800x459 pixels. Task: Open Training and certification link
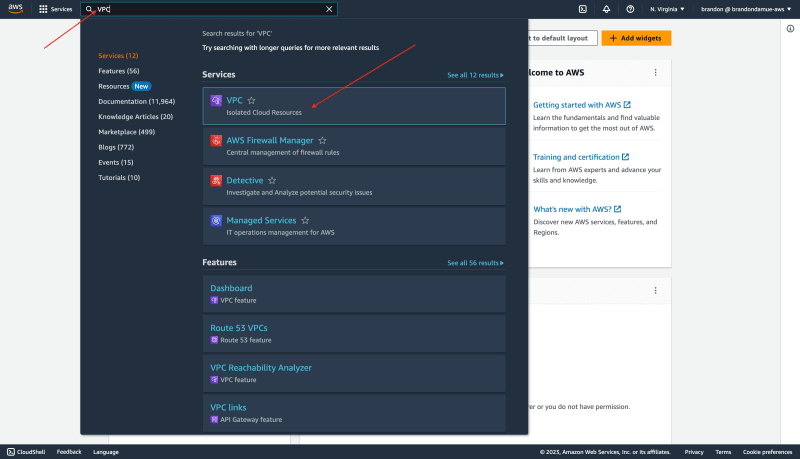point(581,157)
